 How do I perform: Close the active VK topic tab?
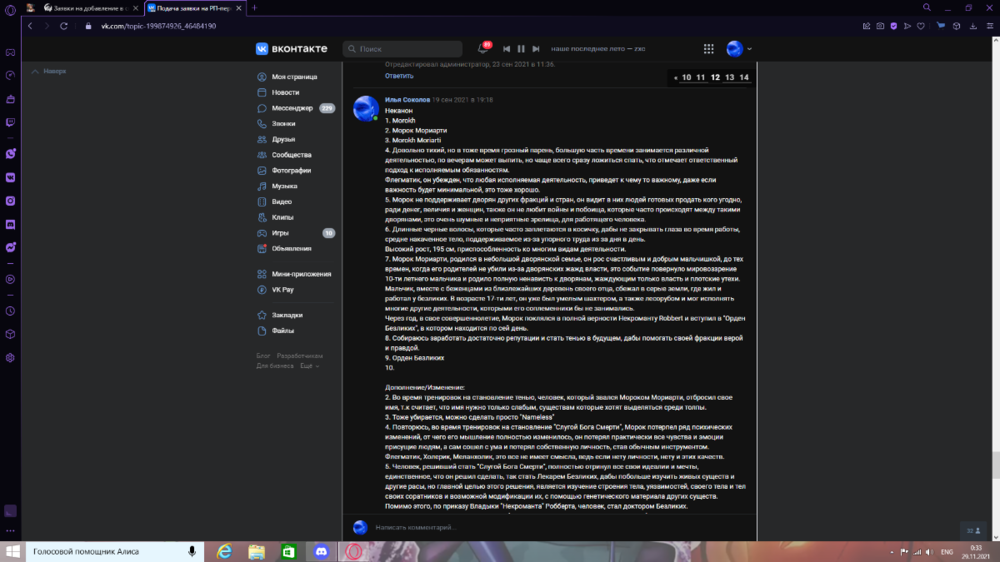pos(239,8)
